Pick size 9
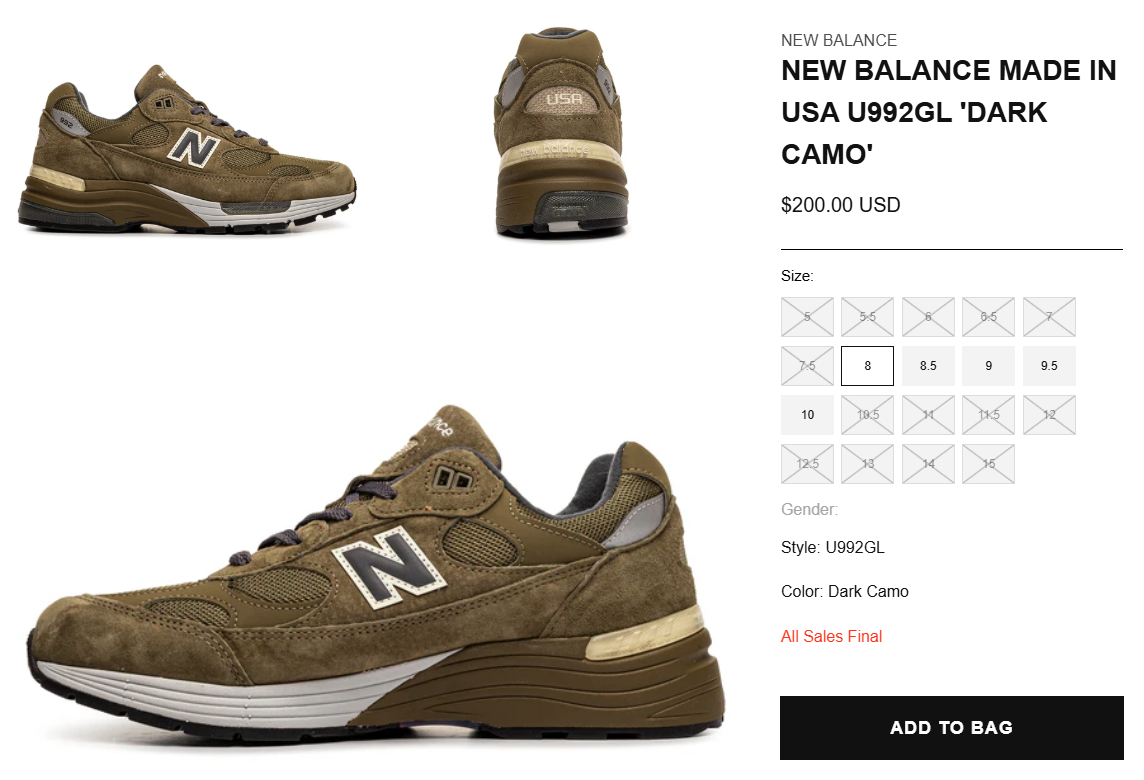 click(989, 366)
